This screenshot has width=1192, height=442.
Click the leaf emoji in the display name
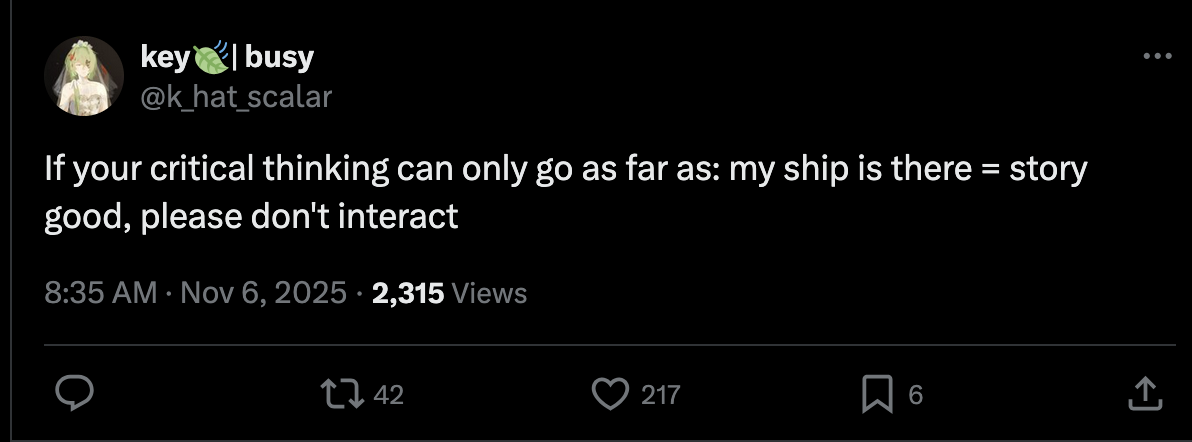click(211, 57)
